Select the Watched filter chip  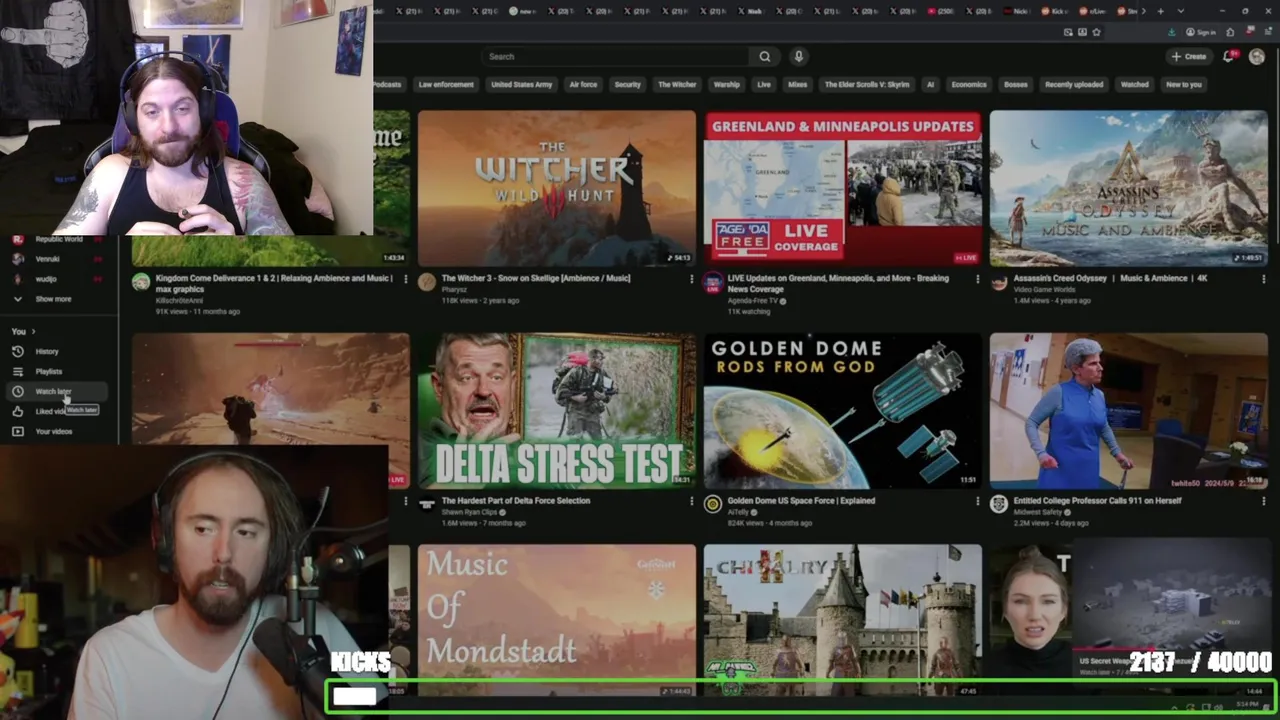point(1135,85)
